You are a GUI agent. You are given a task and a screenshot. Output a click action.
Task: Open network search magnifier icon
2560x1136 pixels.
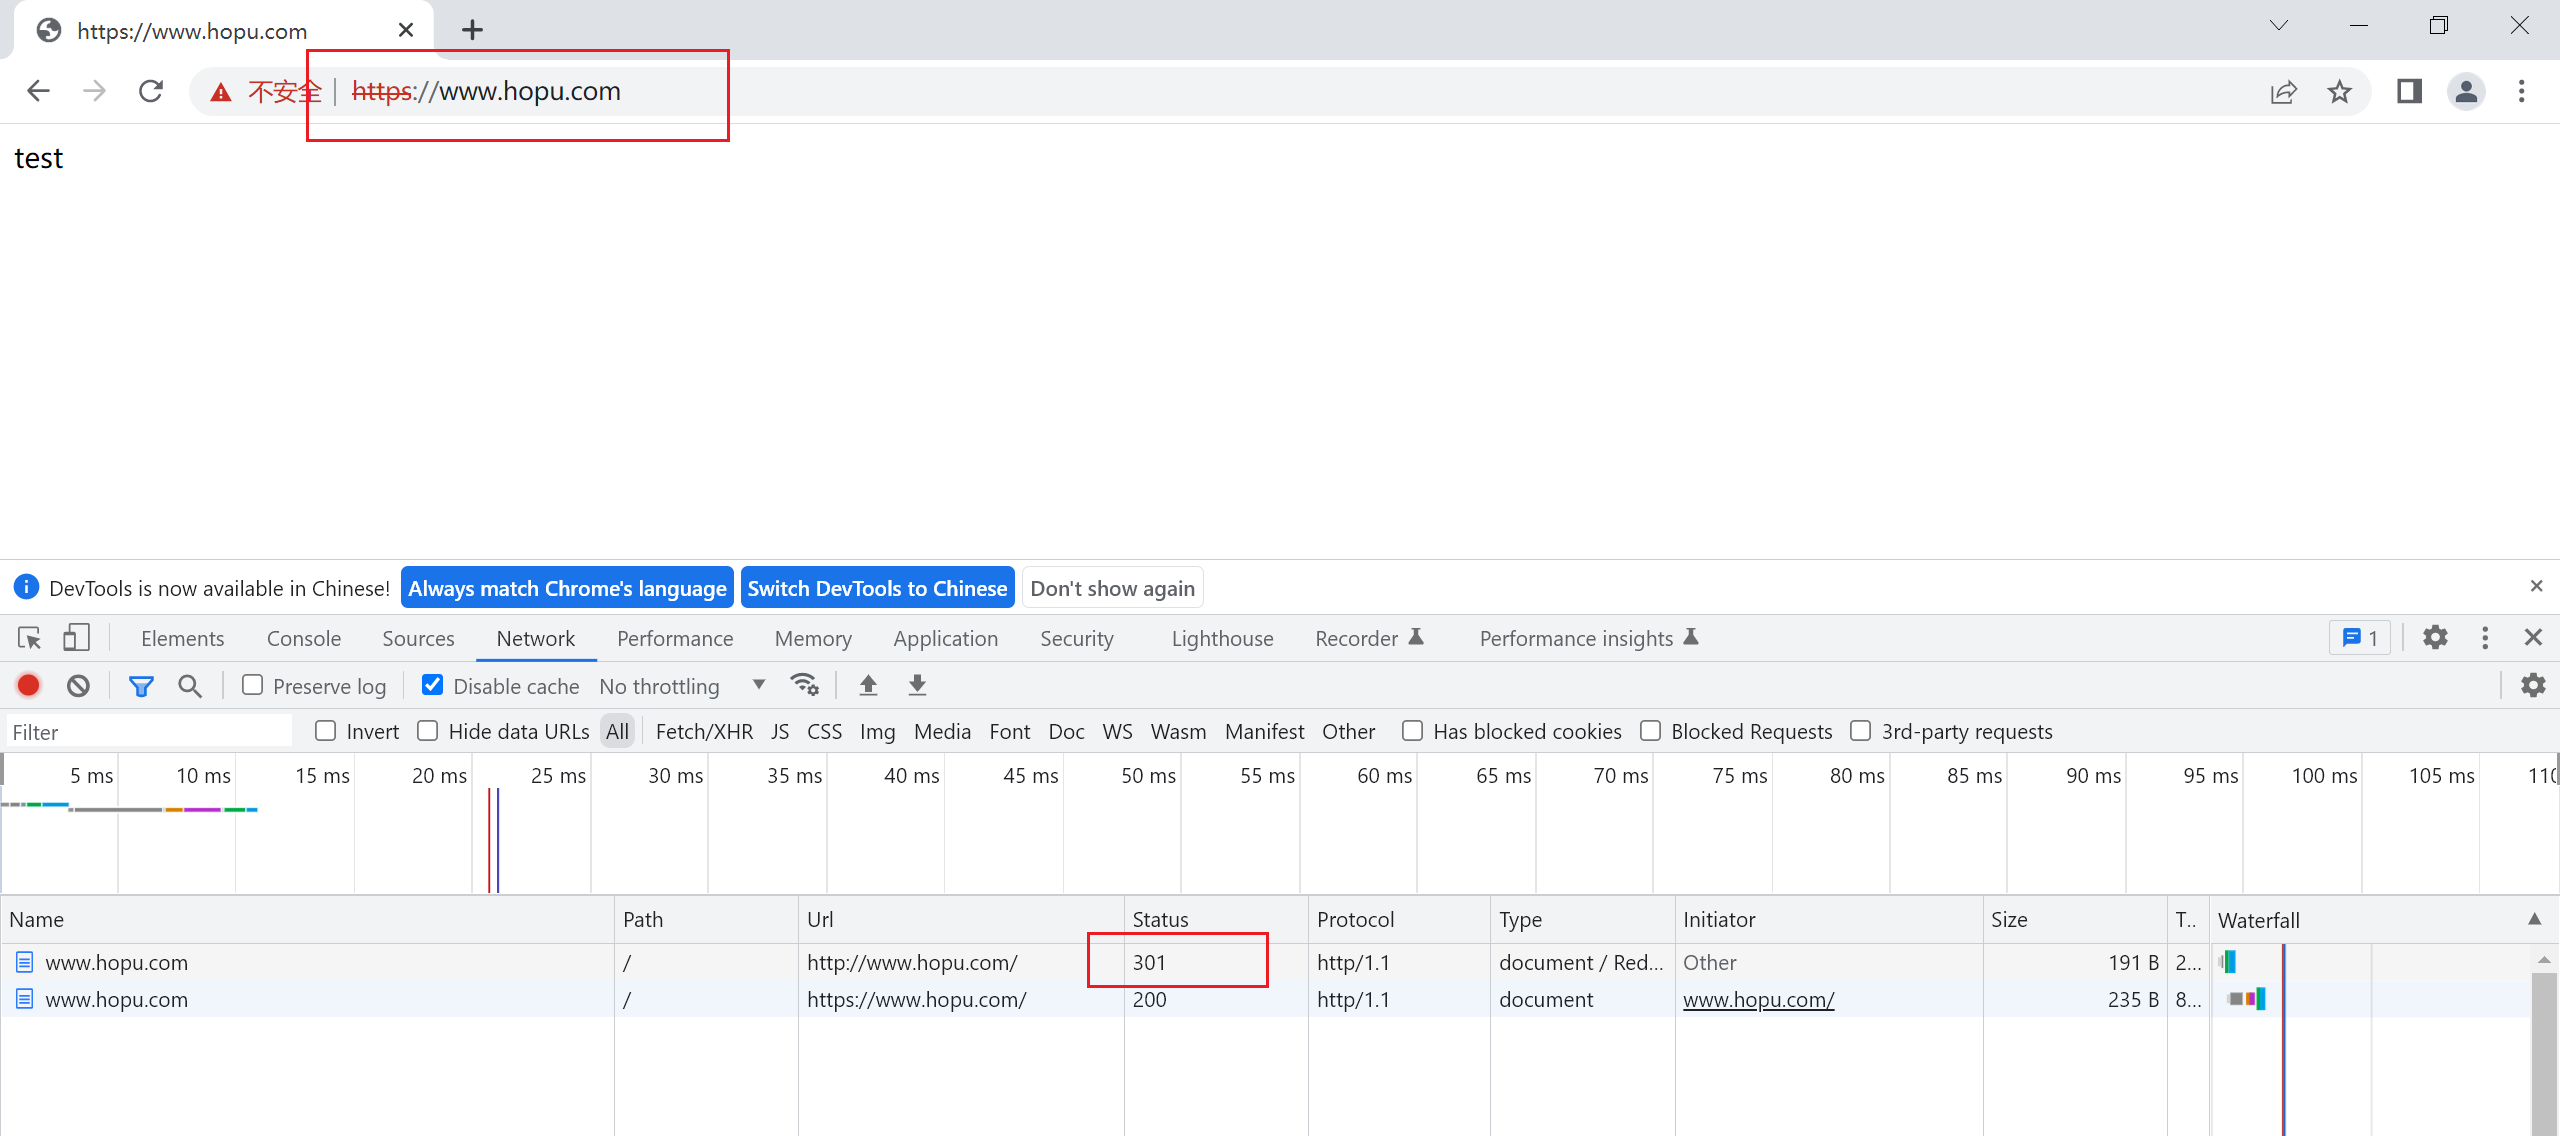[189, 686]
